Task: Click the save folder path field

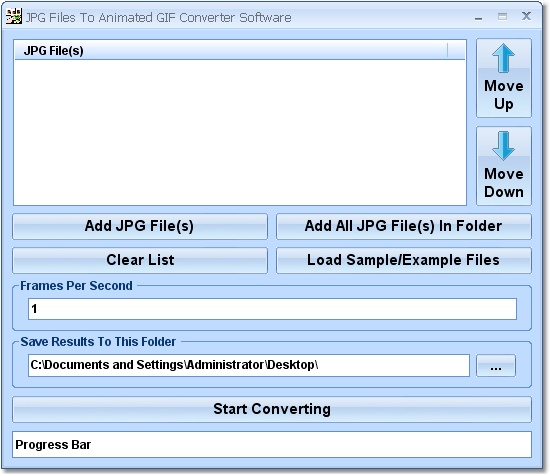Action: coord(249,366)
